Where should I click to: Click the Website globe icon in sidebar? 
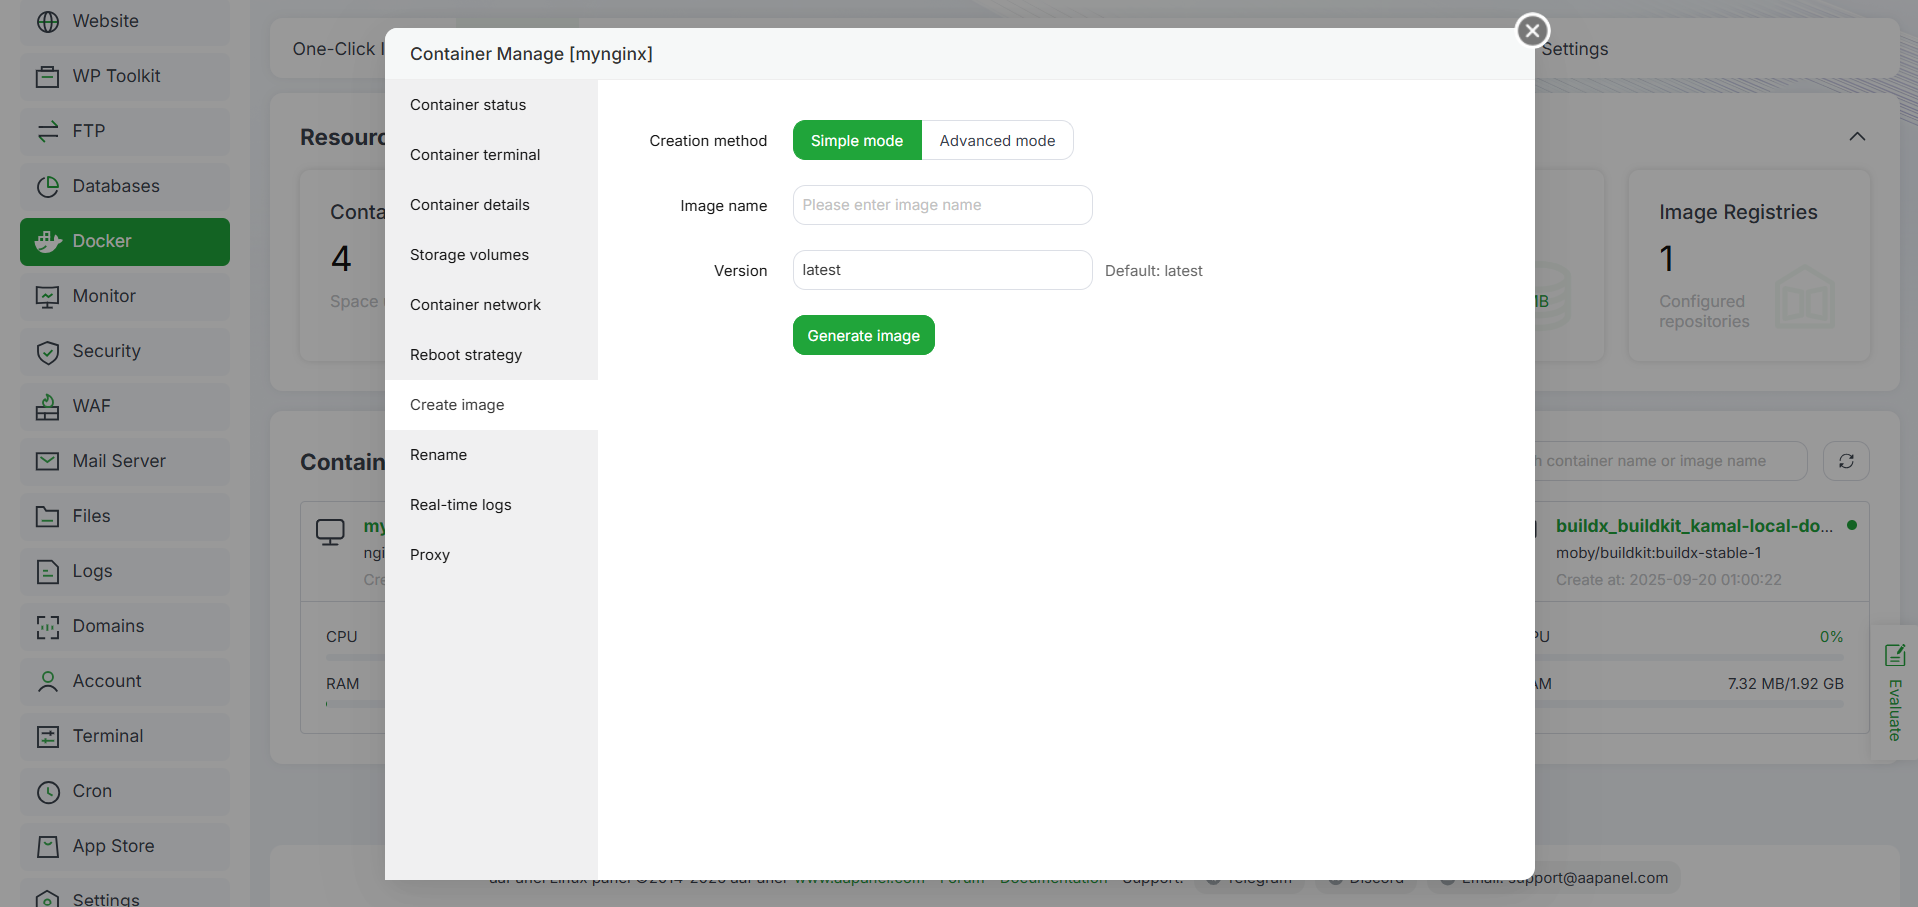point(47,21)
